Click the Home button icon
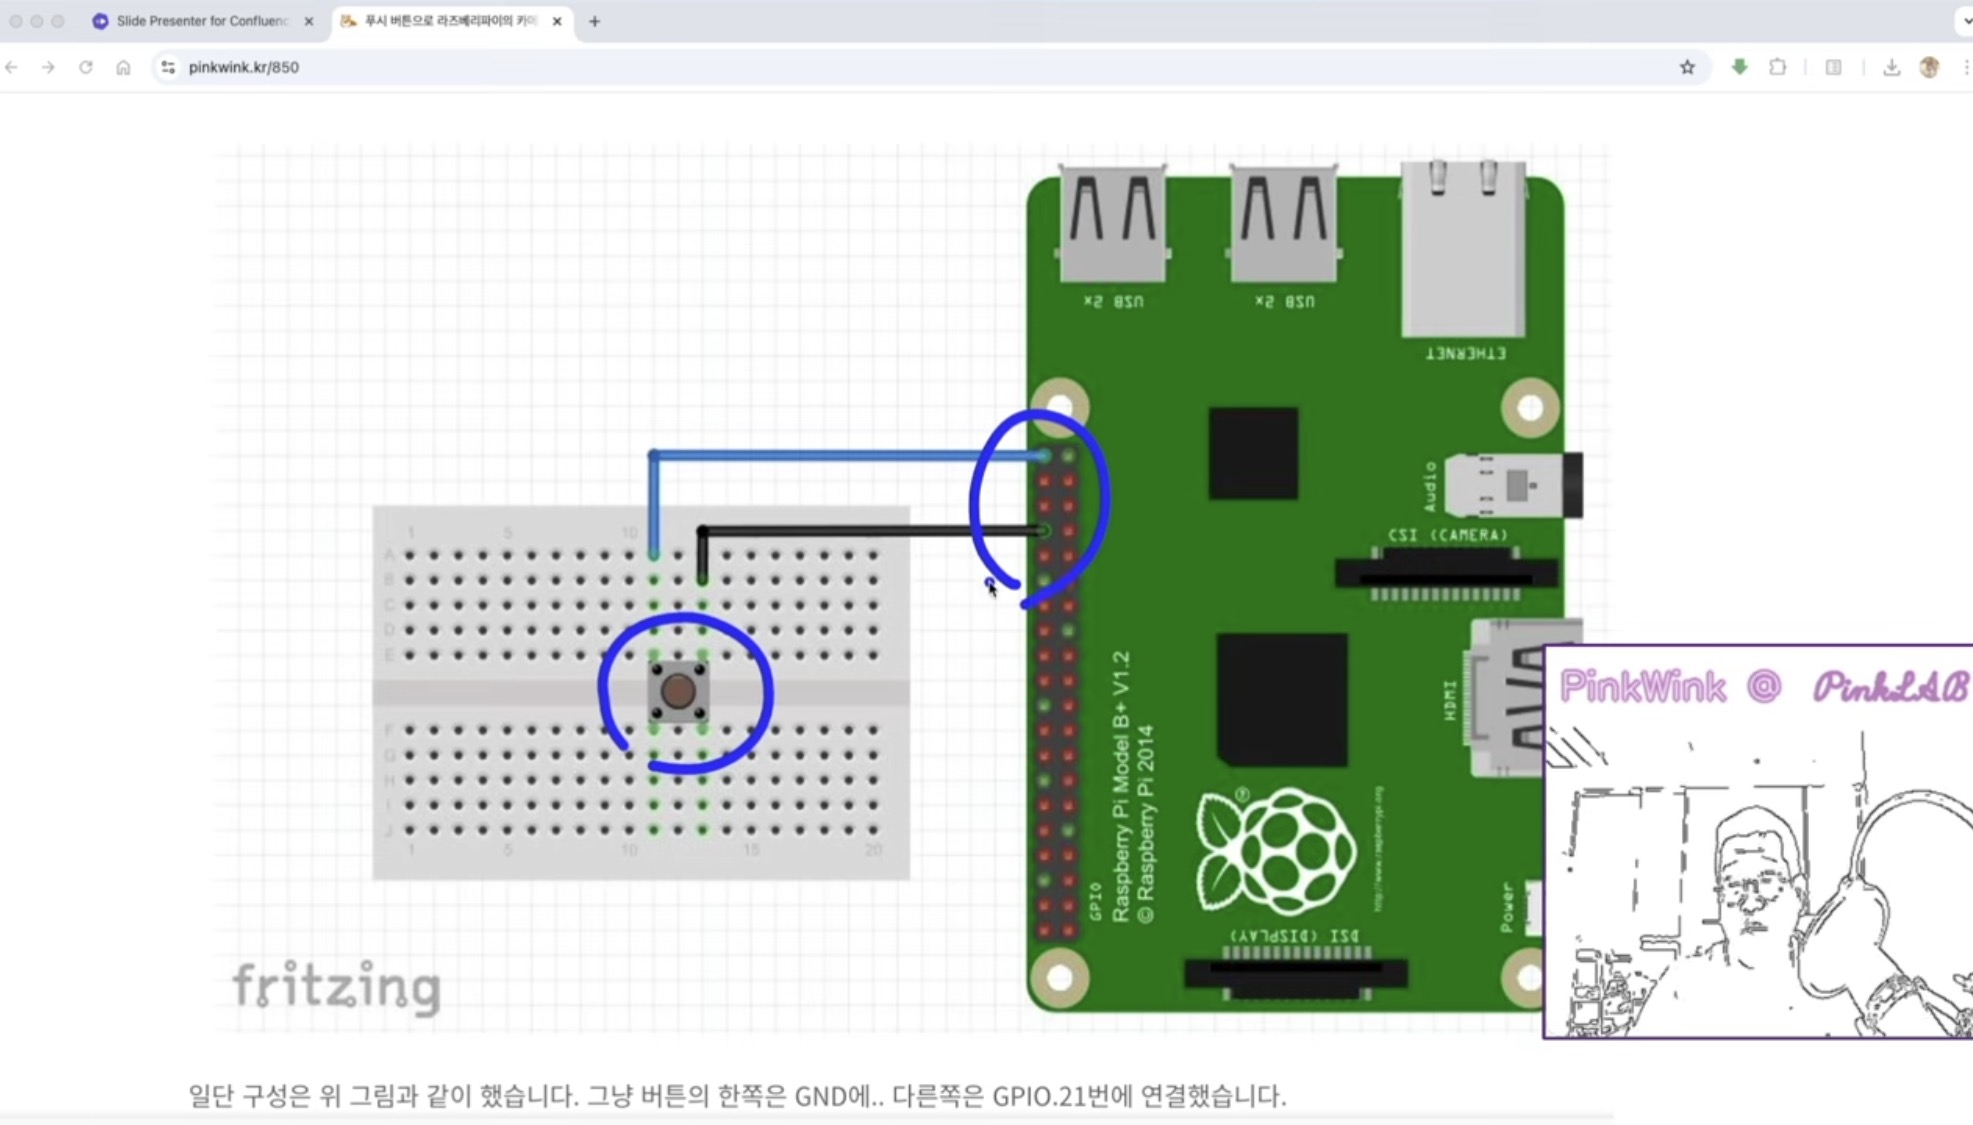Viewport: 1973px width, 1125px height. pos(123,67)
